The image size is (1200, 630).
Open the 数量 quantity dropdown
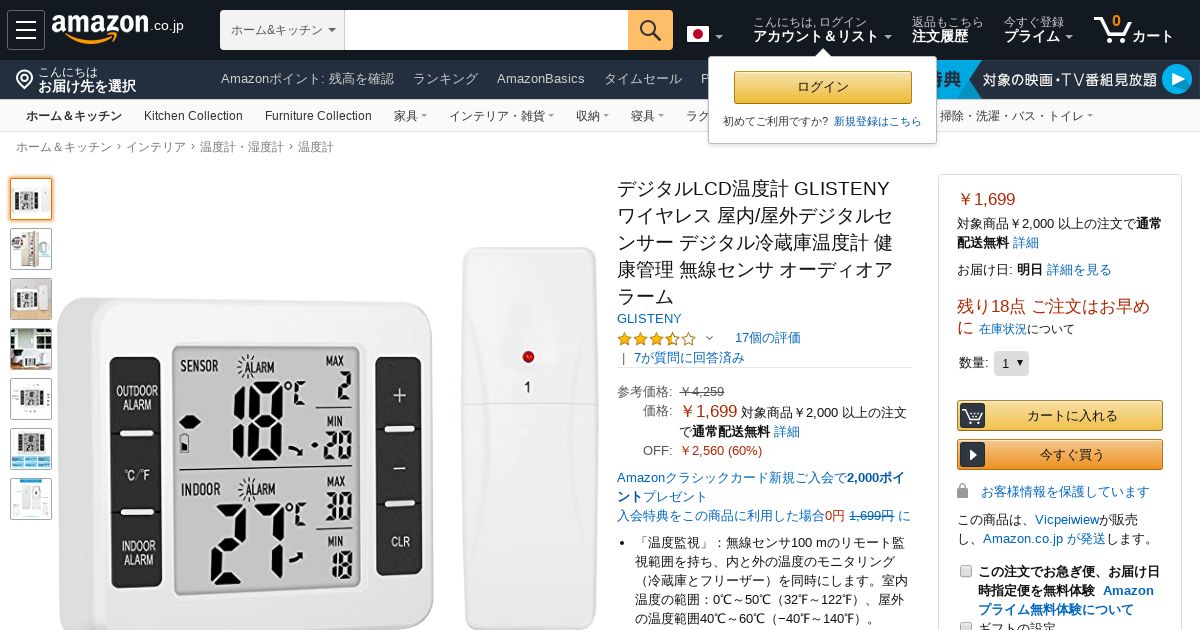[1011, 363]
